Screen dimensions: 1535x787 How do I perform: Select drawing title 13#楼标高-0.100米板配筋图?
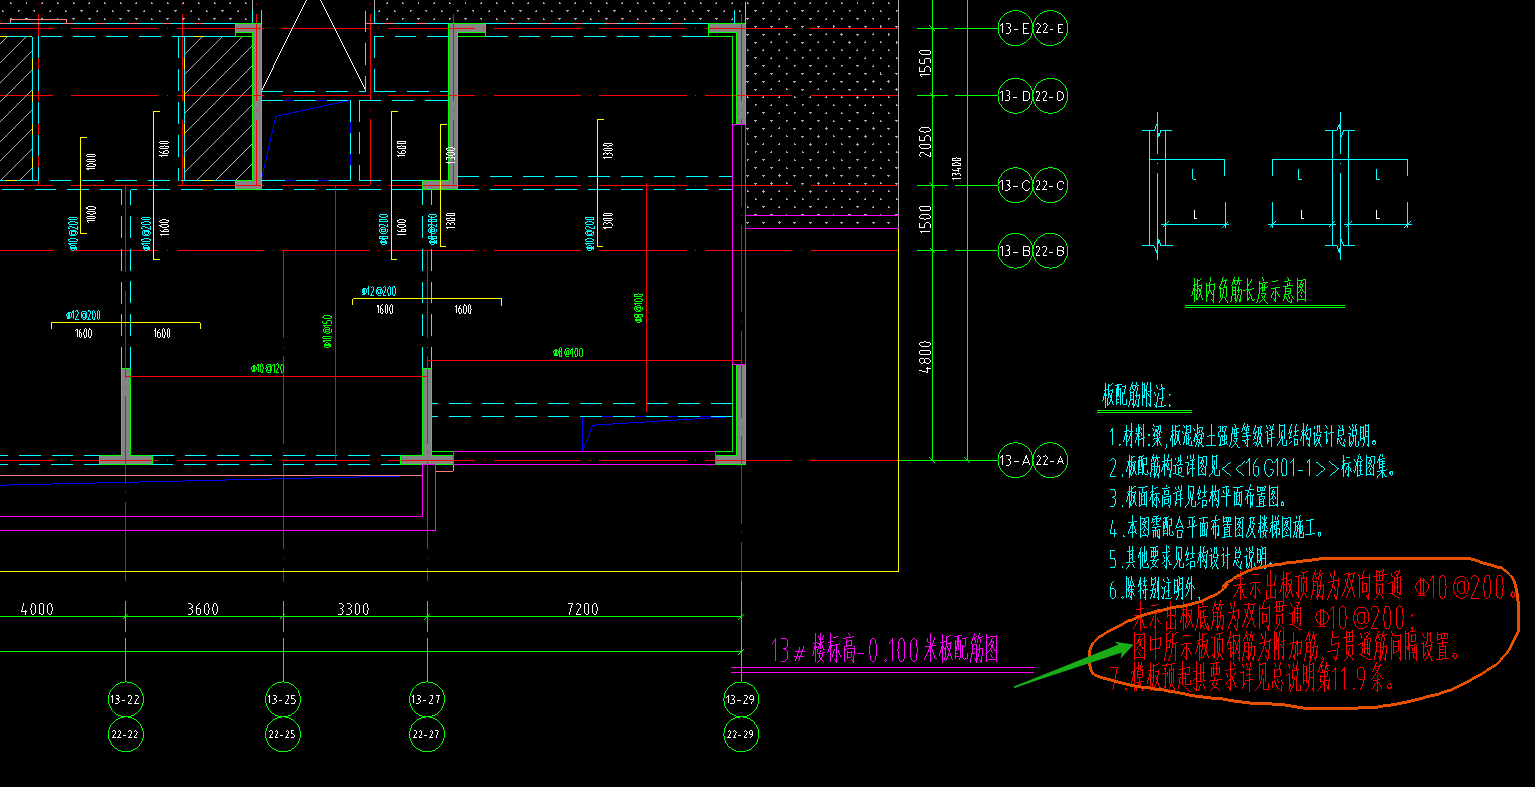pyautogui.click(x=885, y=650)
